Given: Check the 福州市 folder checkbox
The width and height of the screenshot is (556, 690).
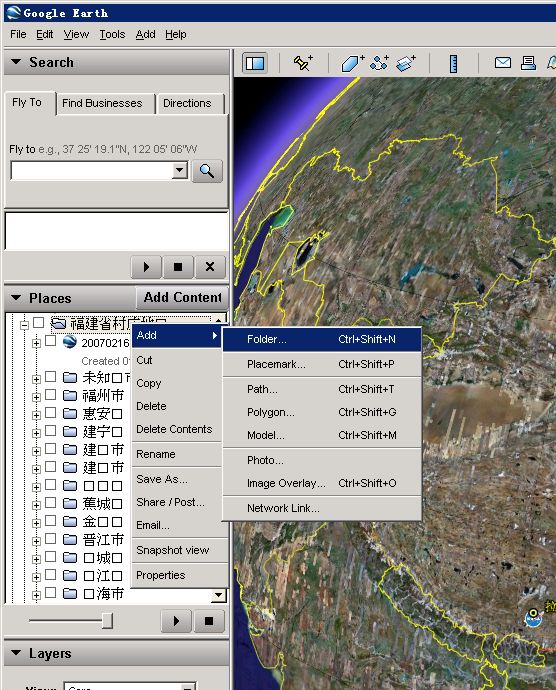Looking at the screenshot, I should click(51, 395).
